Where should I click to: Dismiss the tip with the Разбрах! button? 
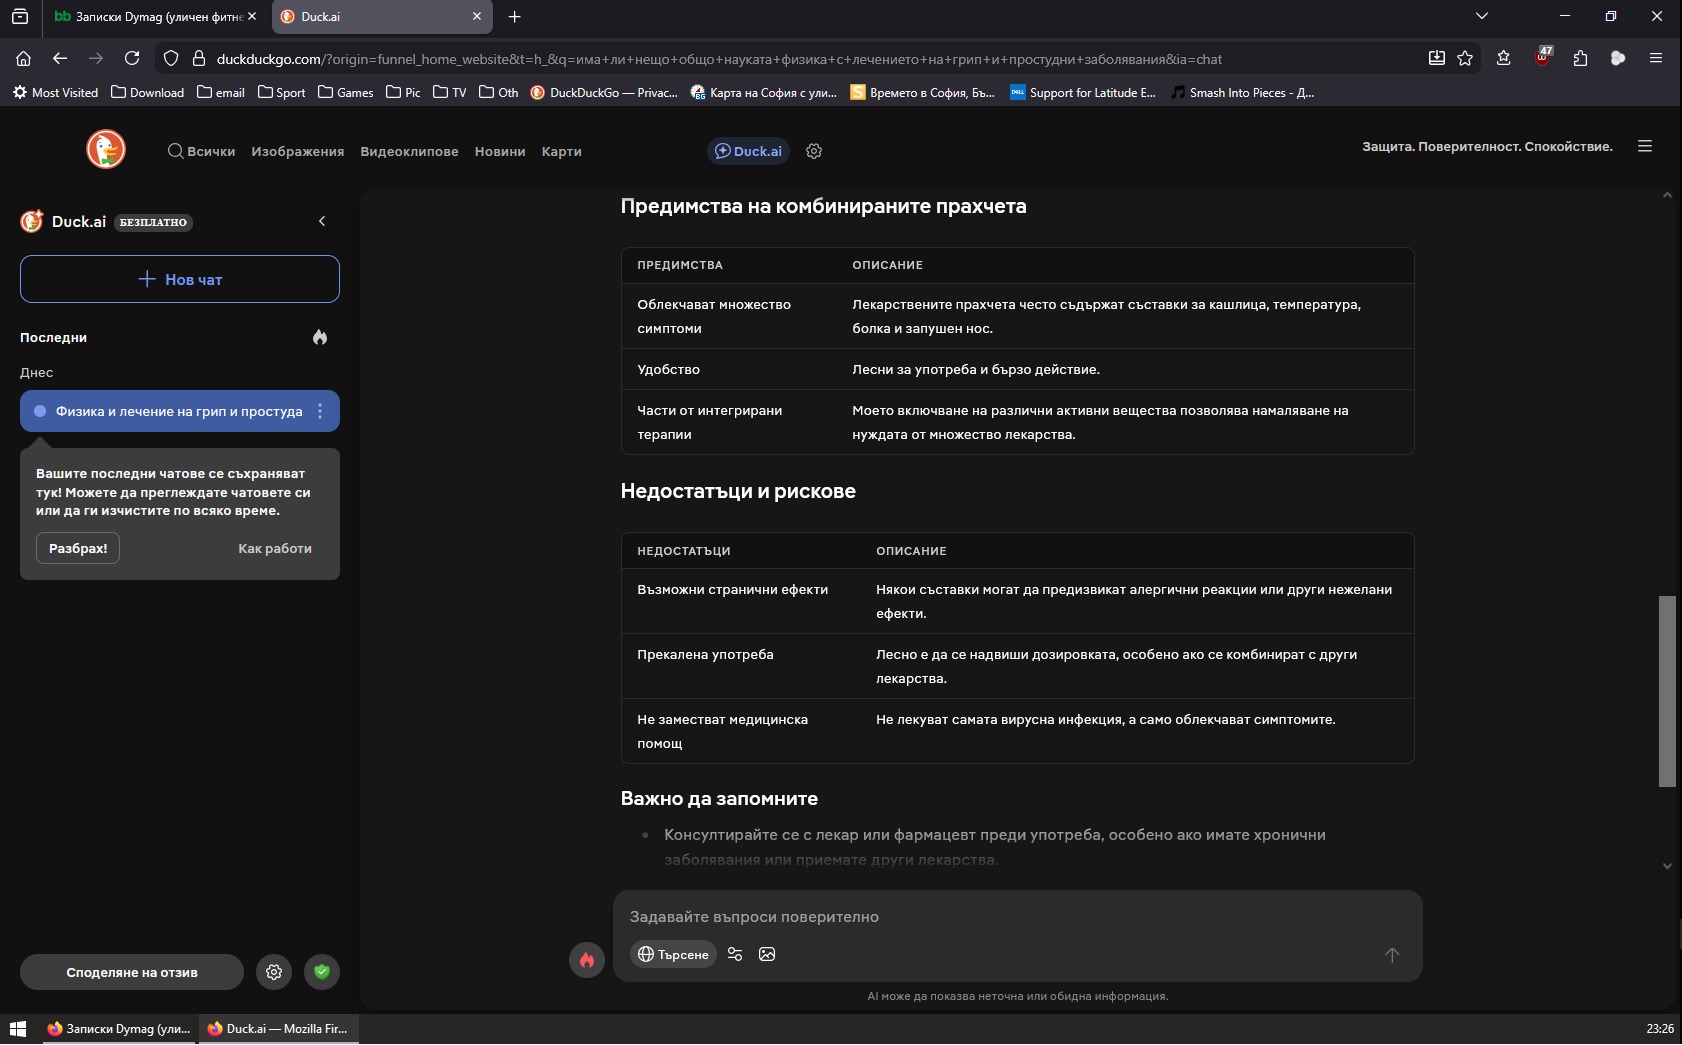pos(78,548)
